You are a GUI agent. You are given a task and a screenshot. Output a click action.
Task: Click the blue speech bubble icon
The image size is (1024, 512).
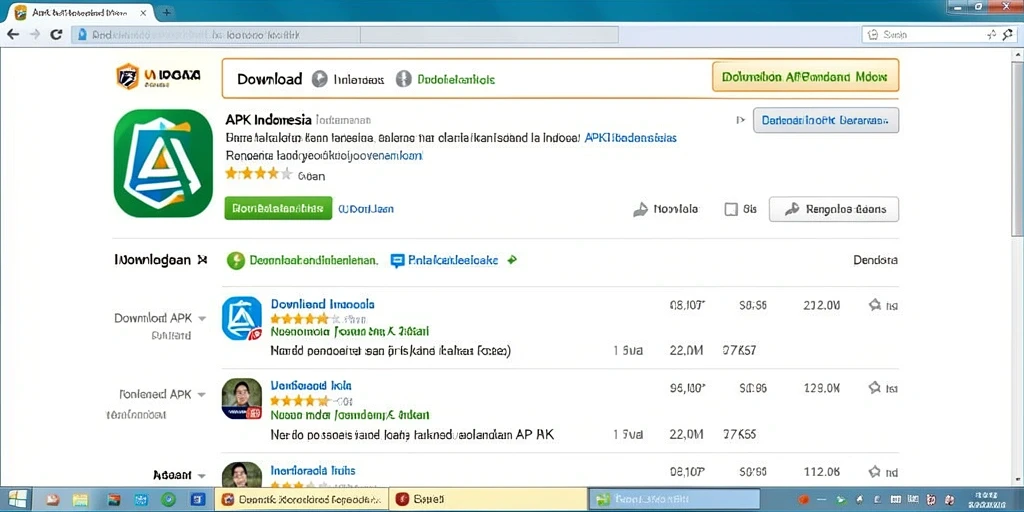pyautogui.click(x=397, y=261)
